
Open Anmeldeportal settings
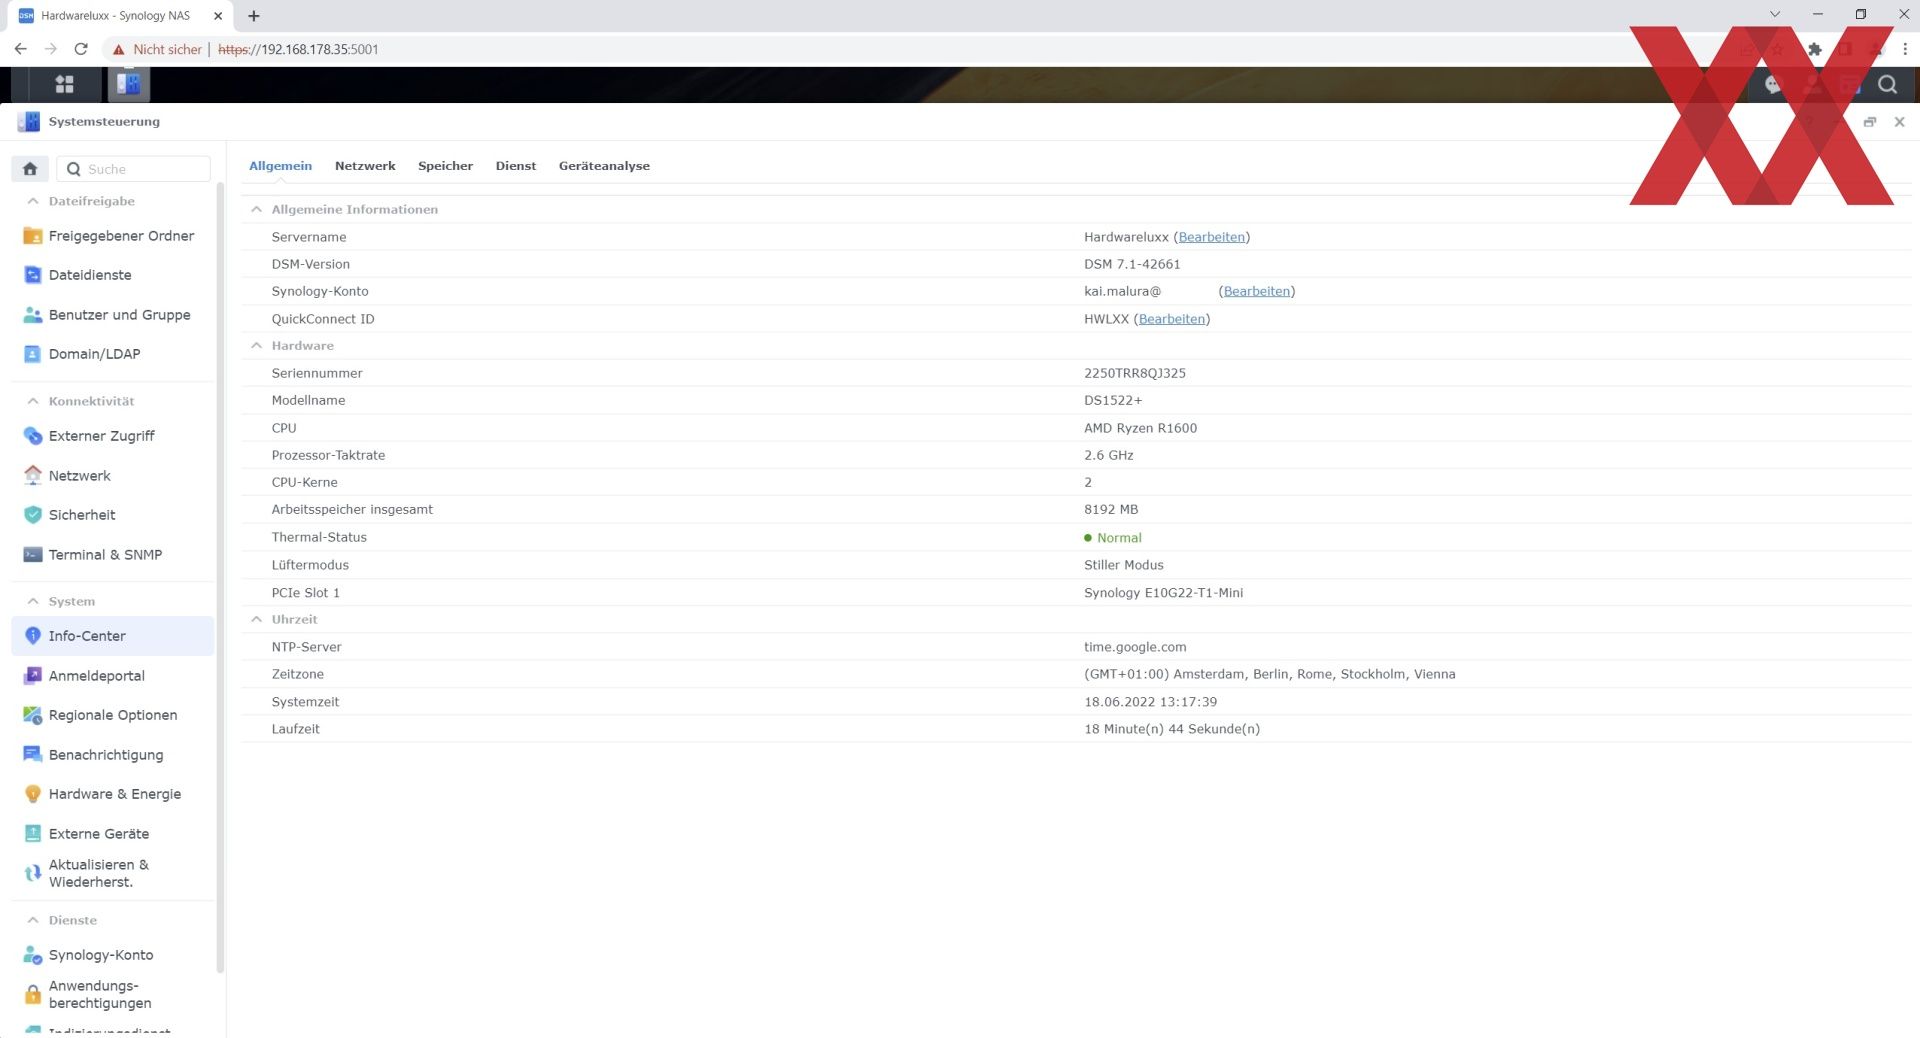[113, 676]
